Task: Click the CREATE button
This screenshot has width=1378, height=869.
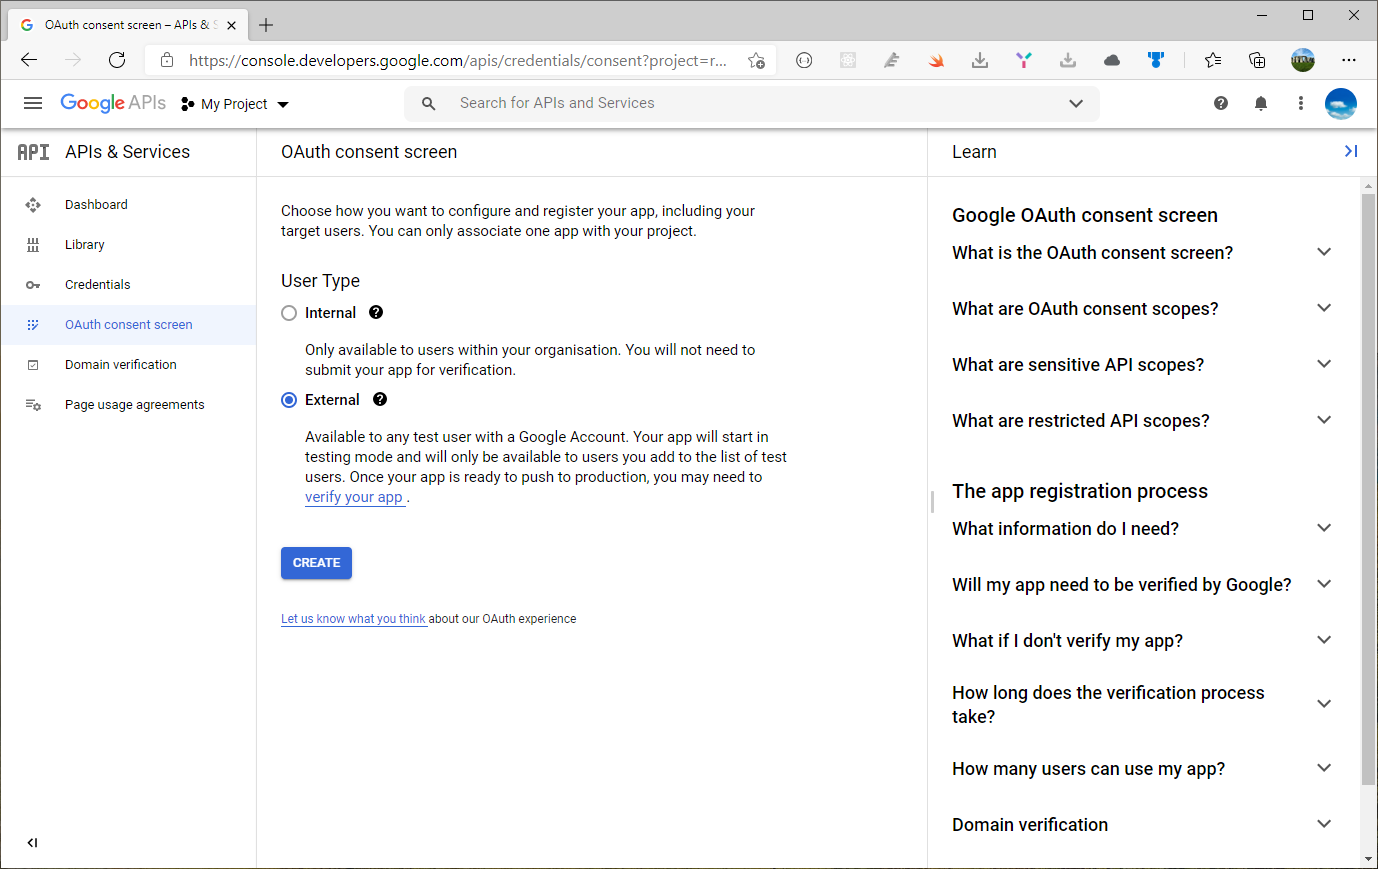Action: (316, 563)
